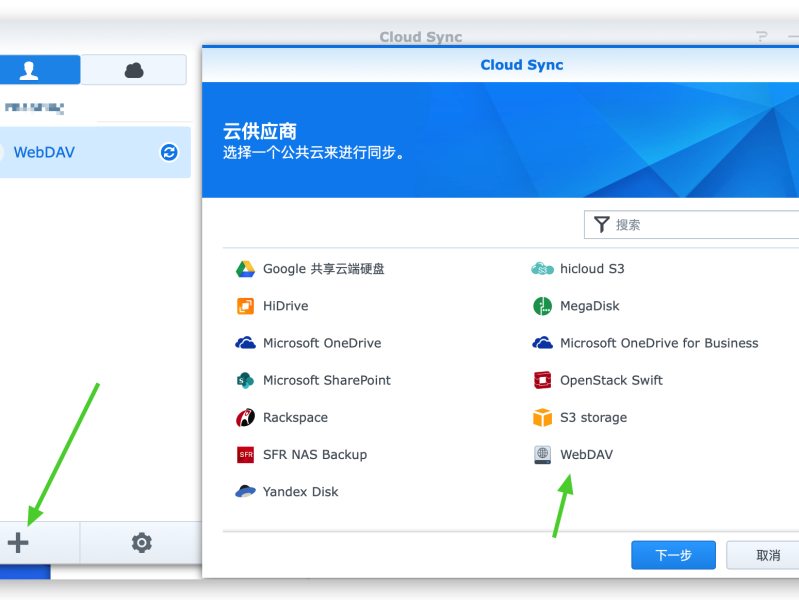Open settings with the gear icon

click(142, 542)
